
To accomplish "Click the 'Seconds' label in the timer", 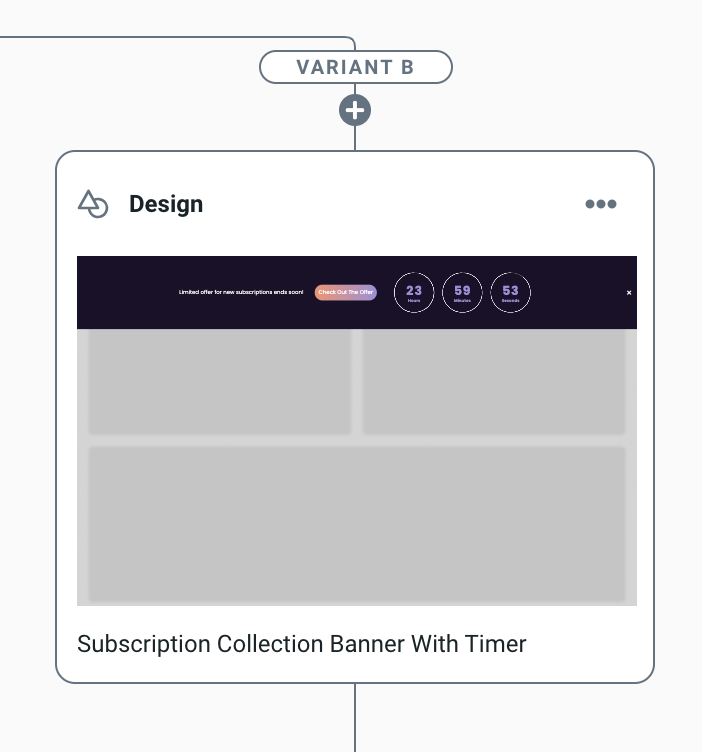I will click(x=510, y=300).
